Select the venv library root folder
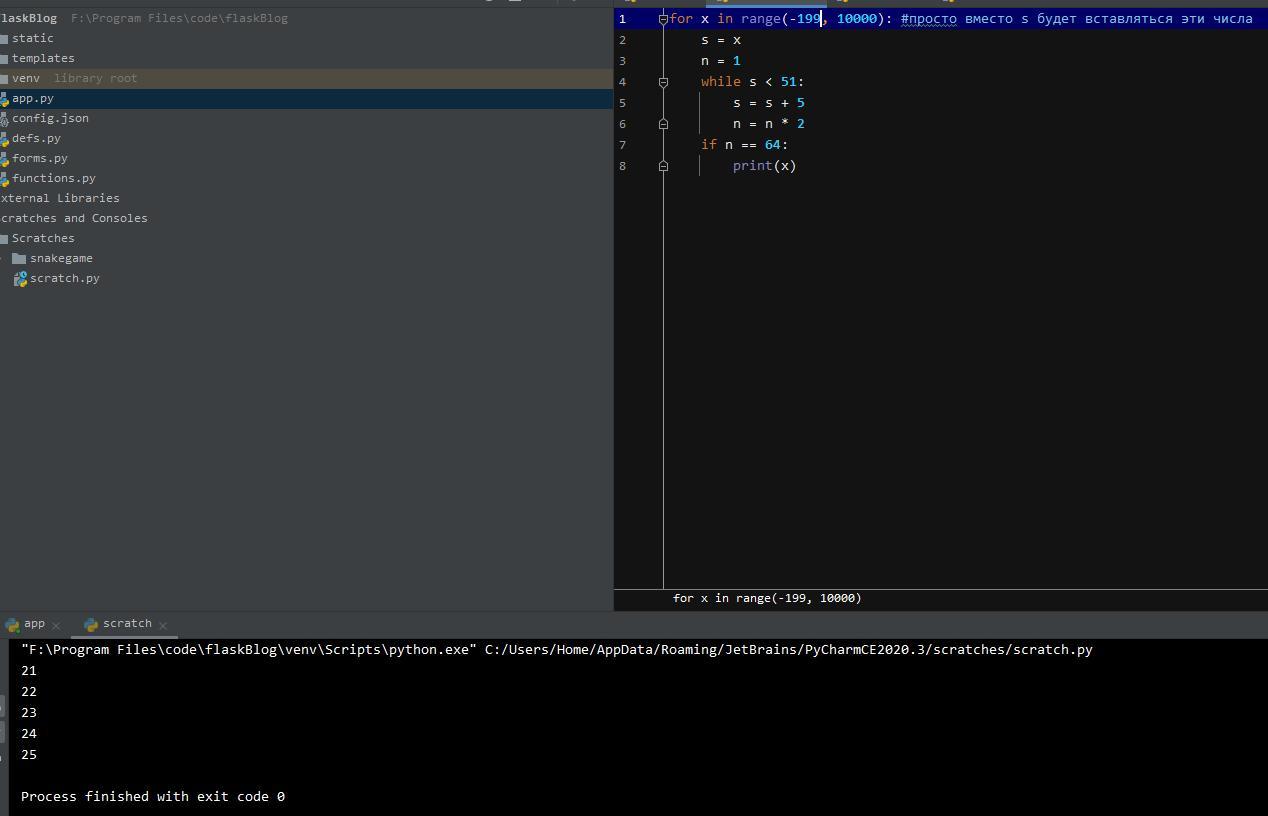The width and height of the screenshot is (1268, 816). tap(26, 78)
